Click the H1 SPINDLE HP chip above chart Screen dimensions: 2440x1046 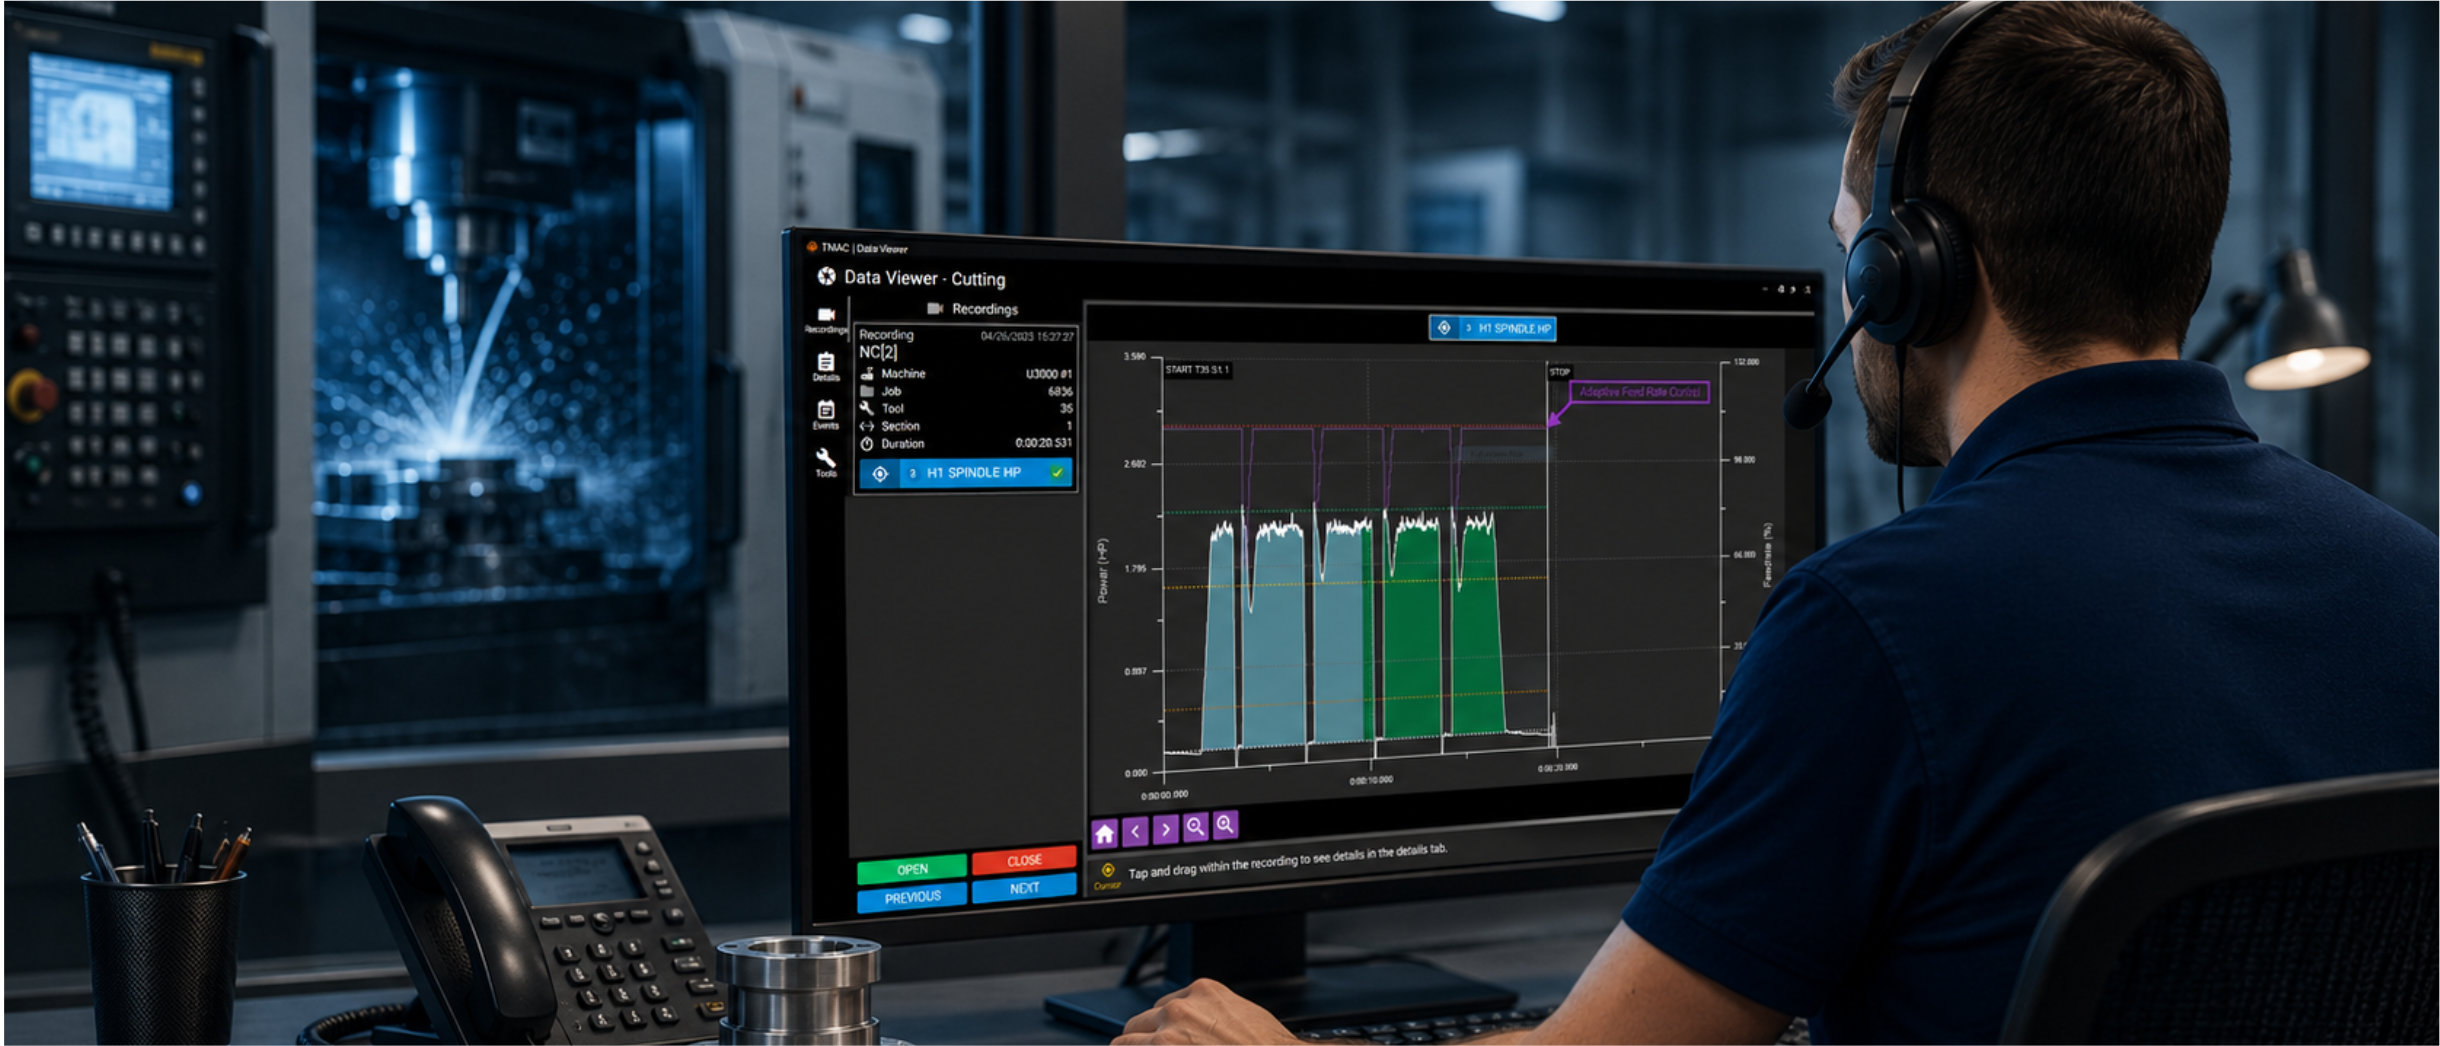[x=1493, y=328]
